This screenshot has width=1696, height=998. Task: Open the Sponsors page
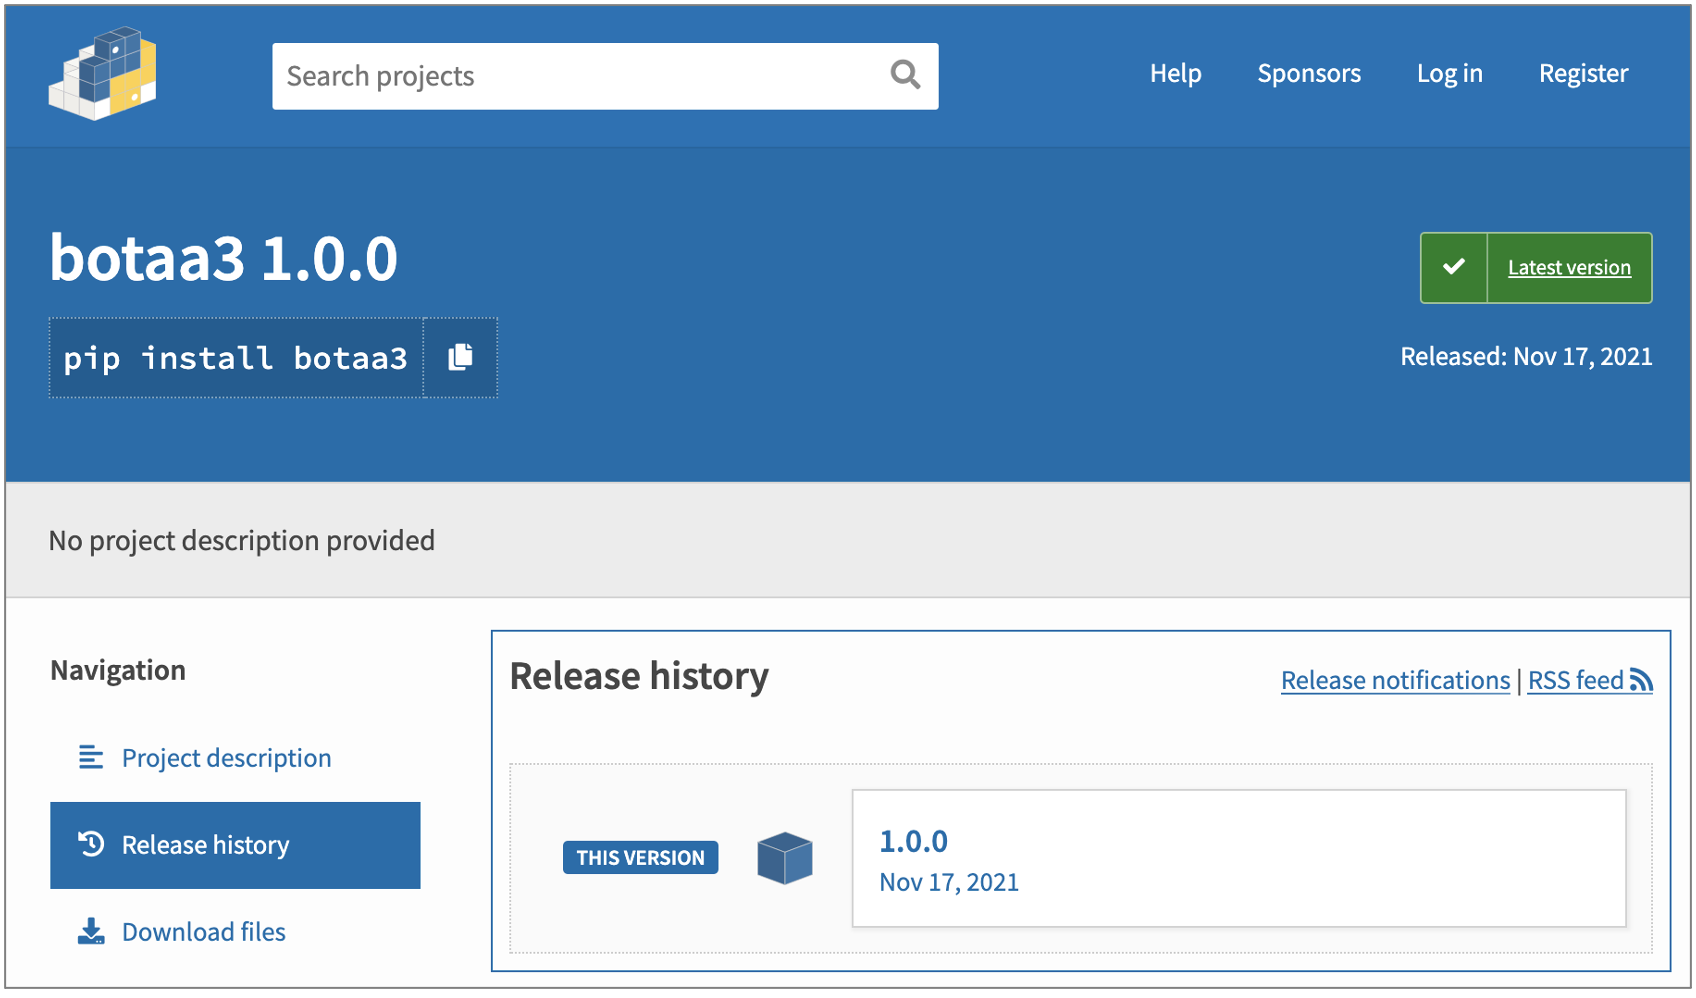1308,74
